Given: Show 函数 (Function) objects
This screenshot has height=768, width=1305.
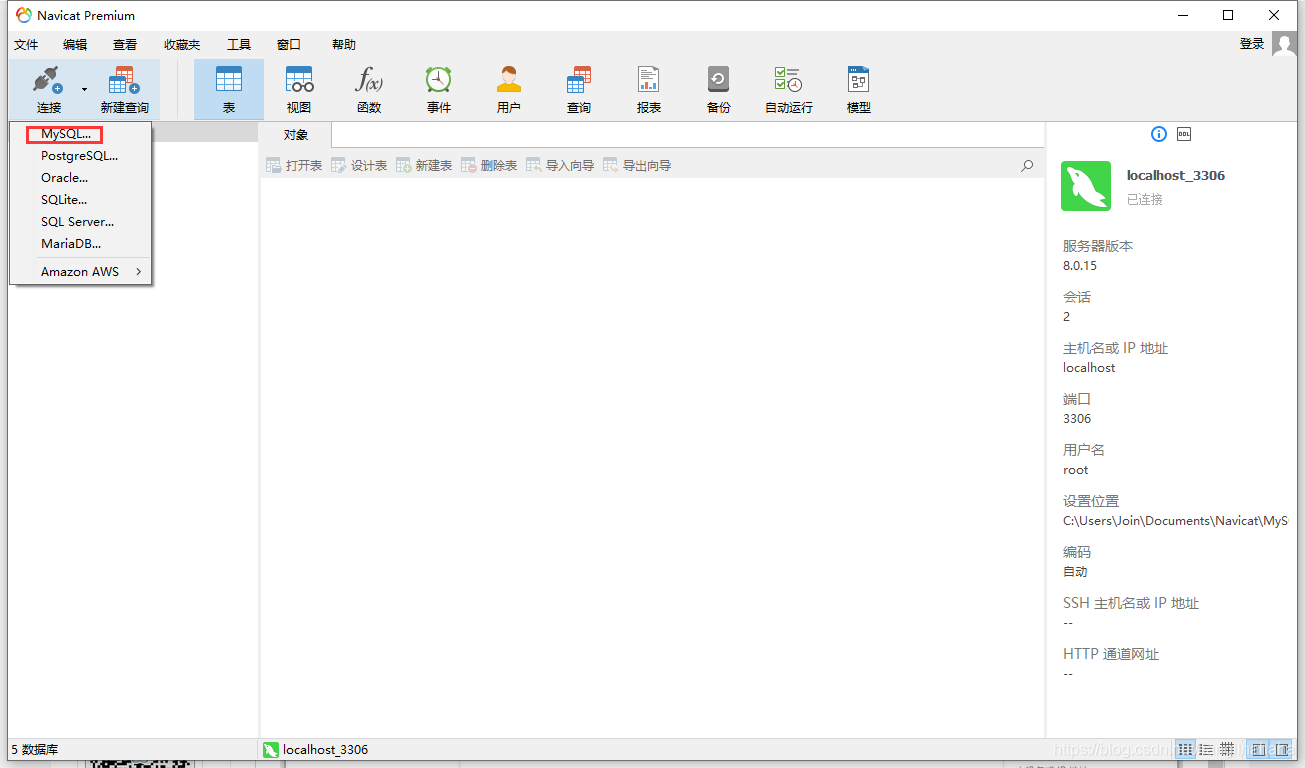Looking at the screenshot, I should pos(369,89).
